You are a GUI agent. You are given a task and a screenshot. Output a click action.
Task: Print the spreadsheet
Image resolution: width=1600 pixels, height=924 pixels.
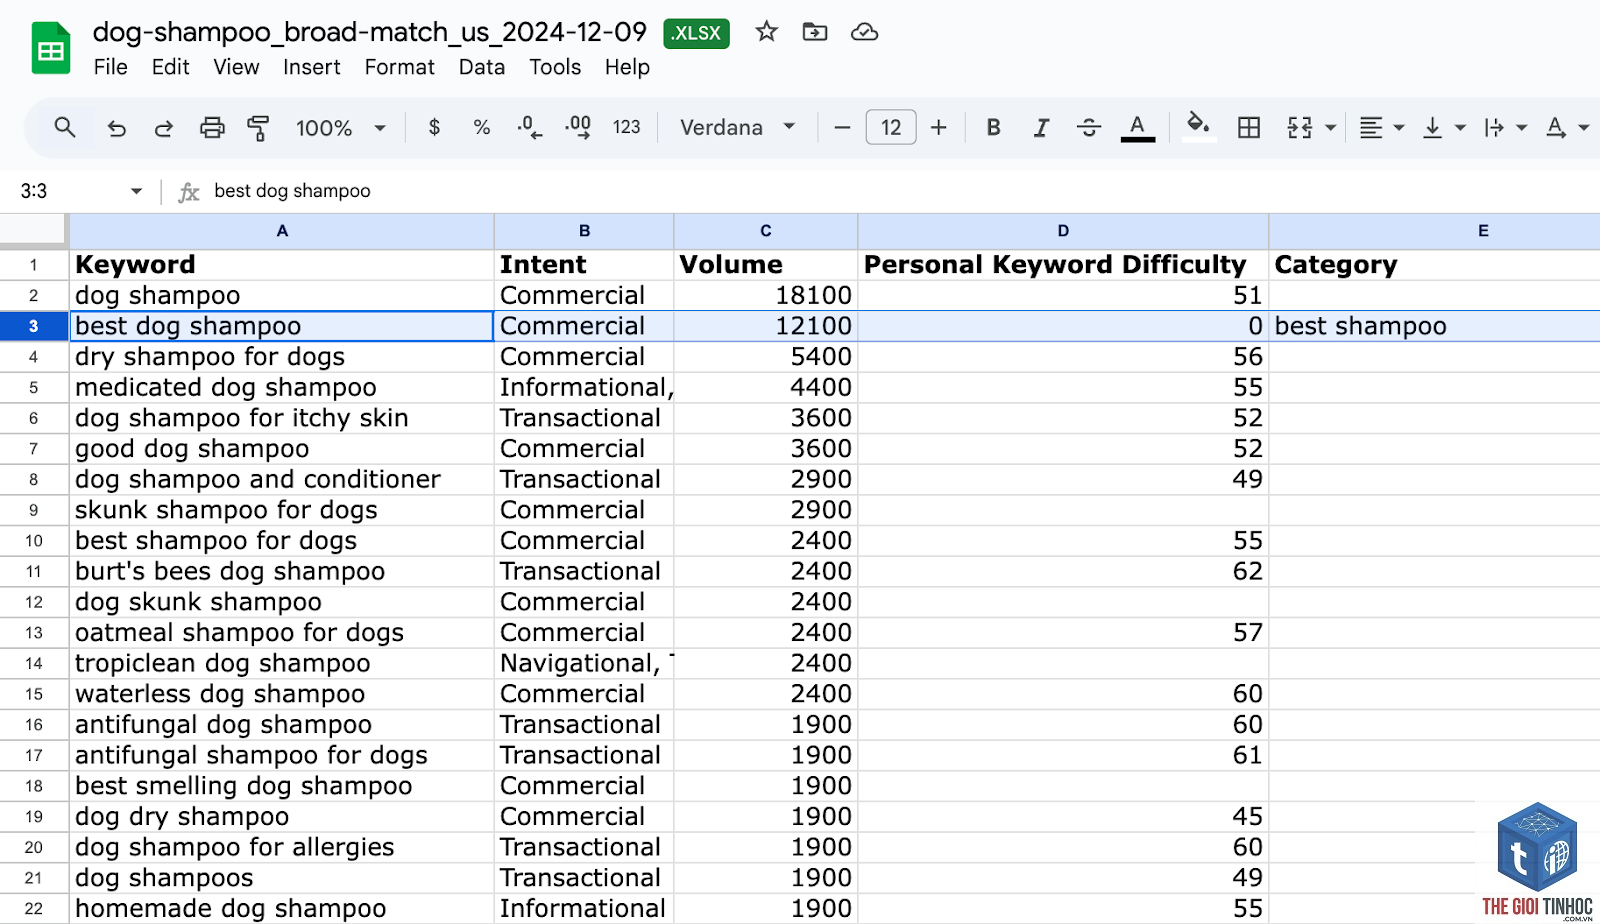point(212,128)
